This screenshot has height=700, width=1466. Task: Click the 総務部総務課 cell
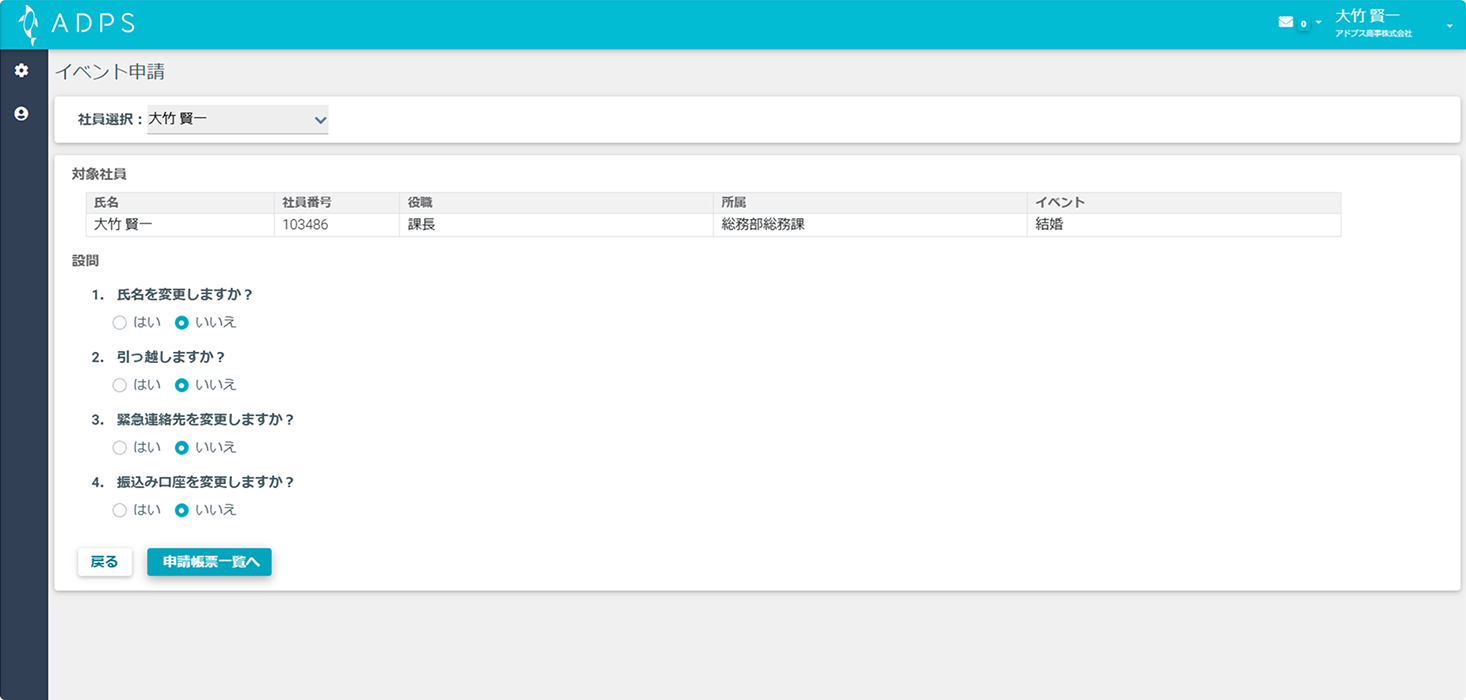870,225
